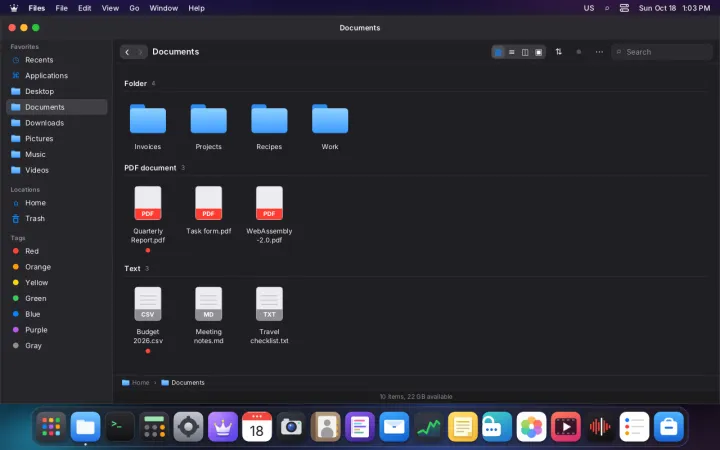Open the Files app menu
This screenshot has width=720, height=450.
tap(37, 8)
